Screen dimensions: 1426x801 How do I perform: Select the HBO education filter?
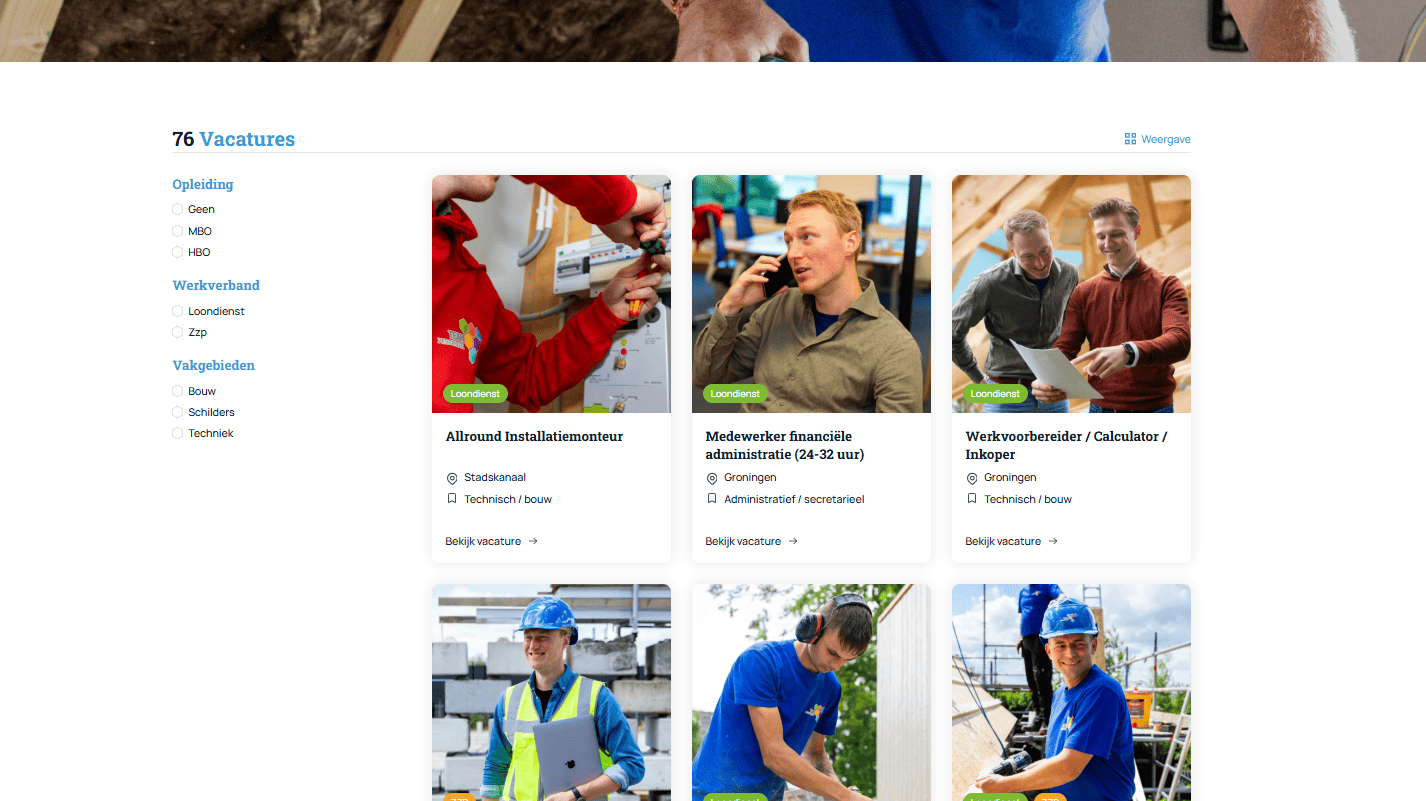[x=178, y=252]
